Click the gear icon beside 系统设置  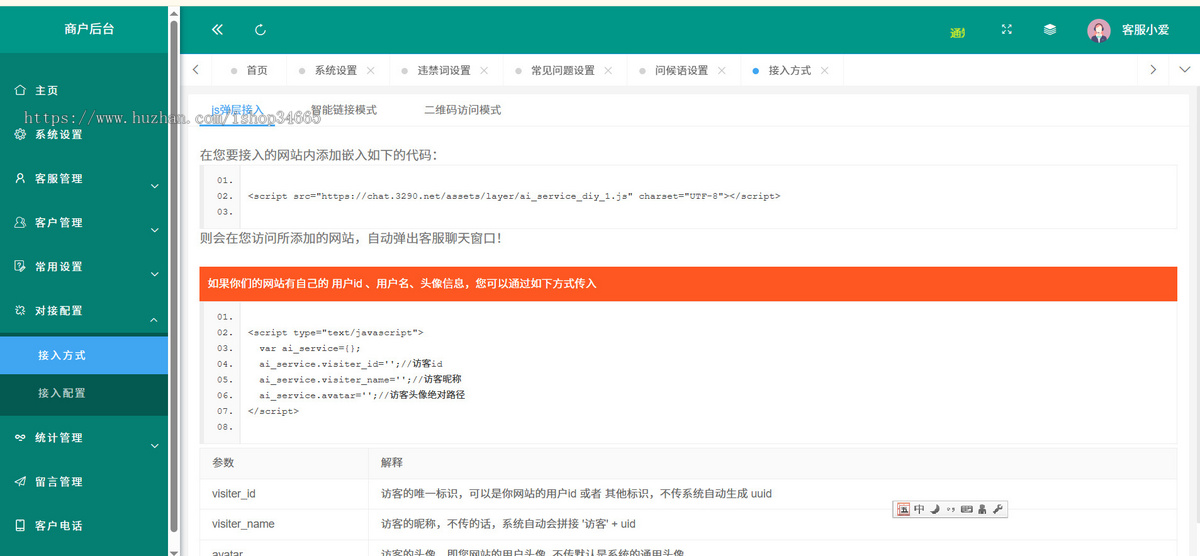click(x=20, y=134)
